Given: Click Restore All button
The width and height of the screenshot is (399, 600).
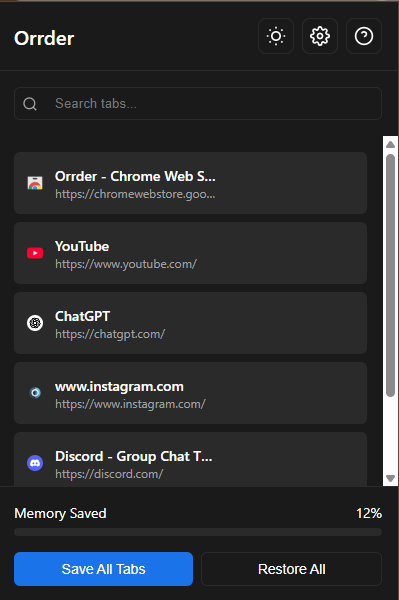Looking at the screenshot, I should pos(292,569).
